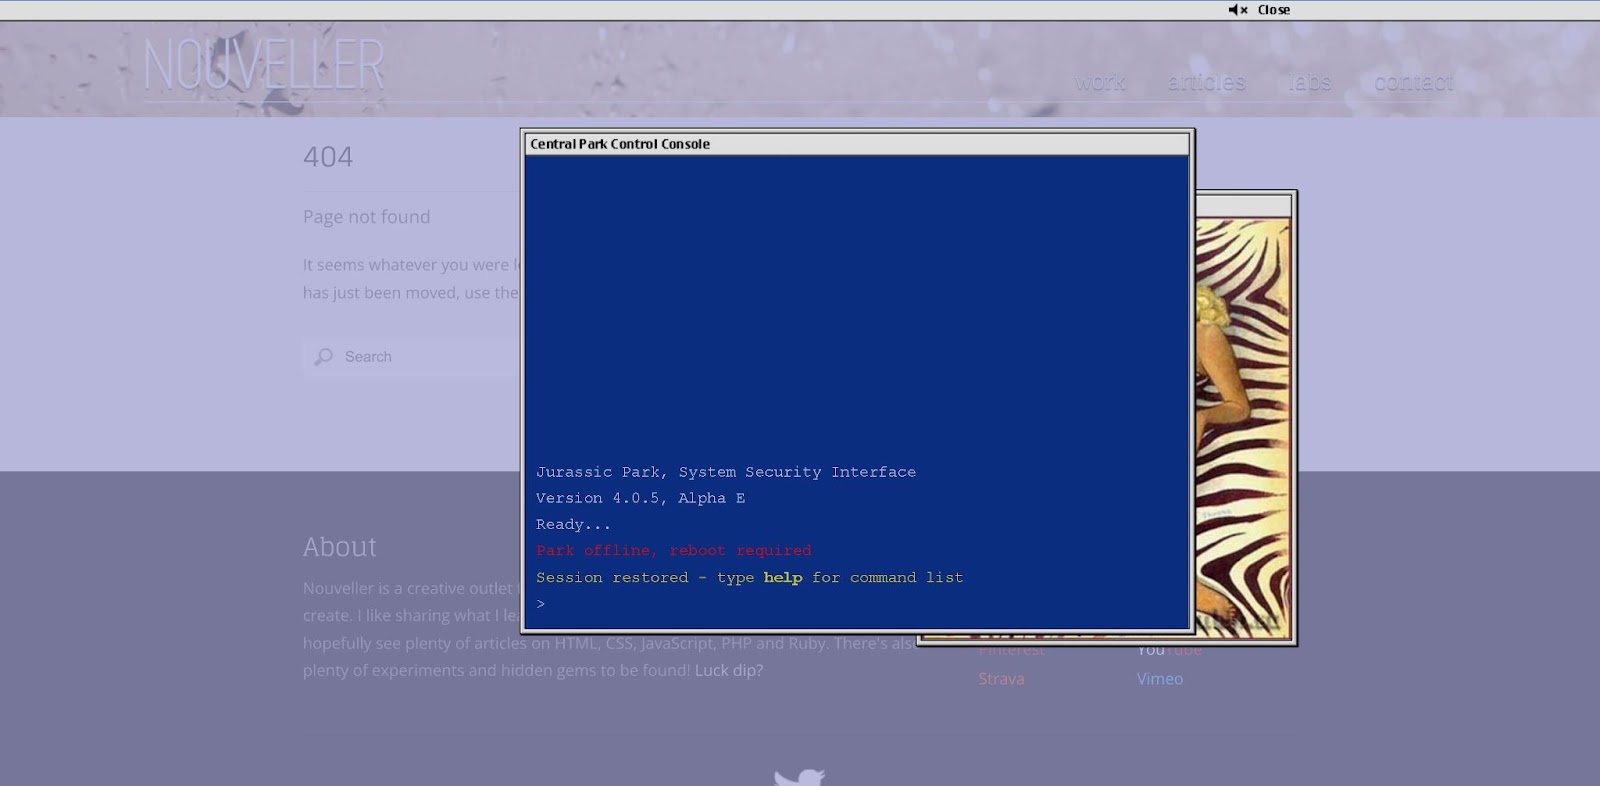Click the Page not found text
This screenshot has height=786, width=1600.
pos(367,217)
